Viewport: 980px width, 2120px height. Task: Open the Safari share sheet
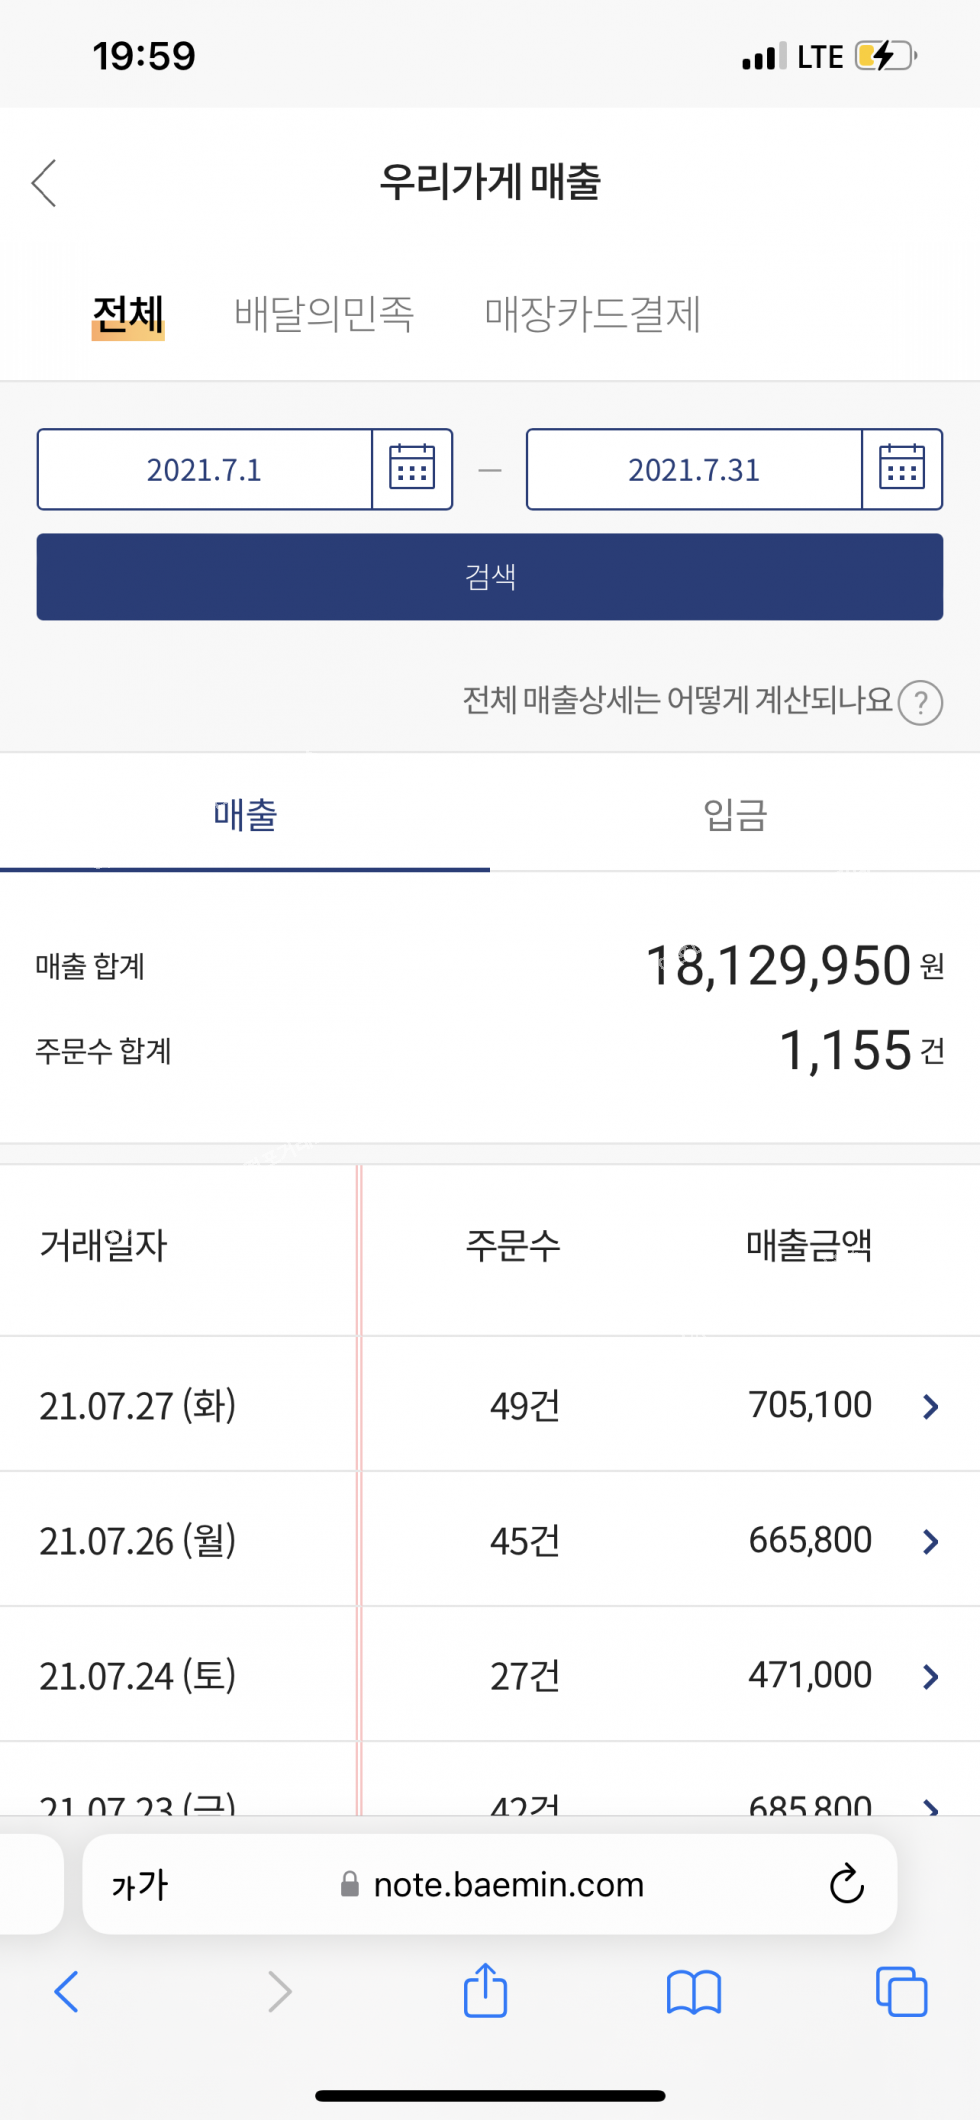click(x=486, y=1991)
